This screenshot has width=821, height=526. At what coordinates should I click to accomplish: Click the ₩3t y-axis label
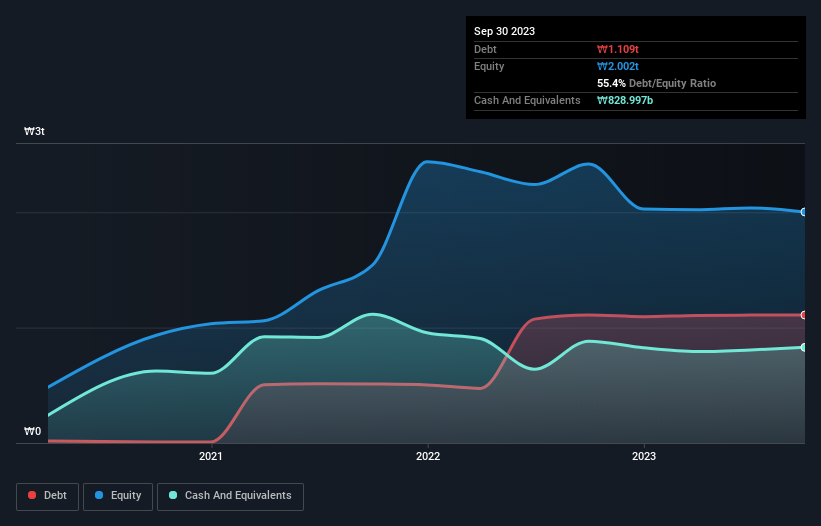[x=34, y=131]
